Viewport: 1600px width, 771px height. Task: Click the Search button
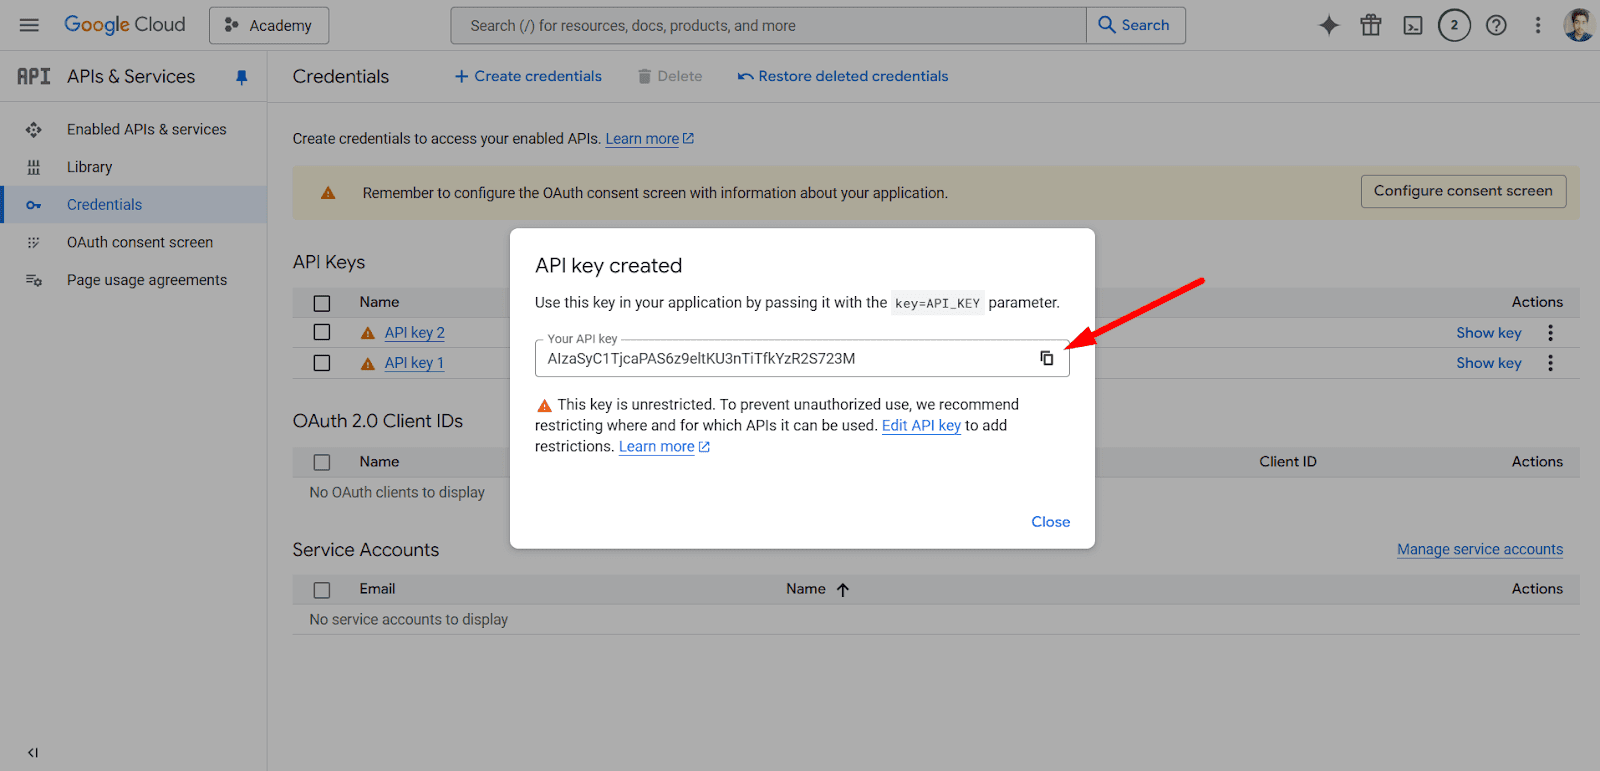coord(1135,25)
